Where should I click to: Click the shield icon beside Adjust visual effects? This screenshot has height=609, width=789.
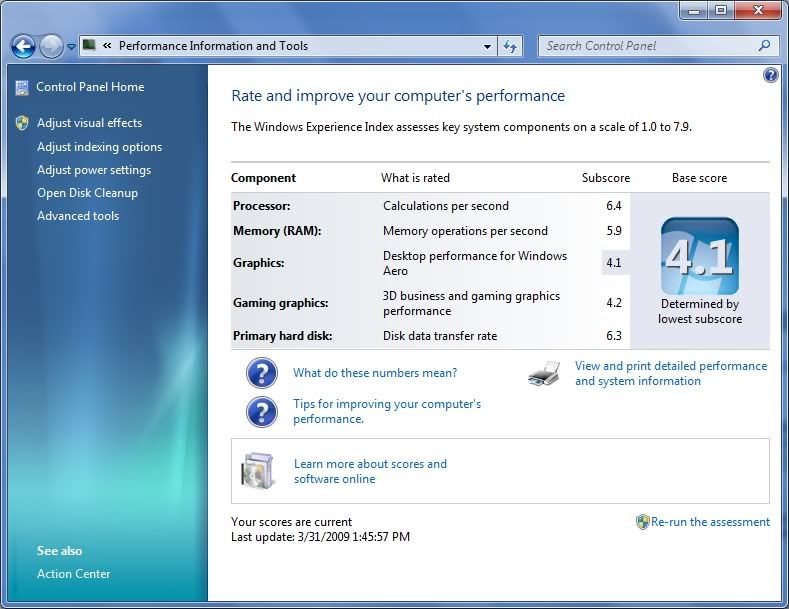pyautogui.click(x=22, y=122)
